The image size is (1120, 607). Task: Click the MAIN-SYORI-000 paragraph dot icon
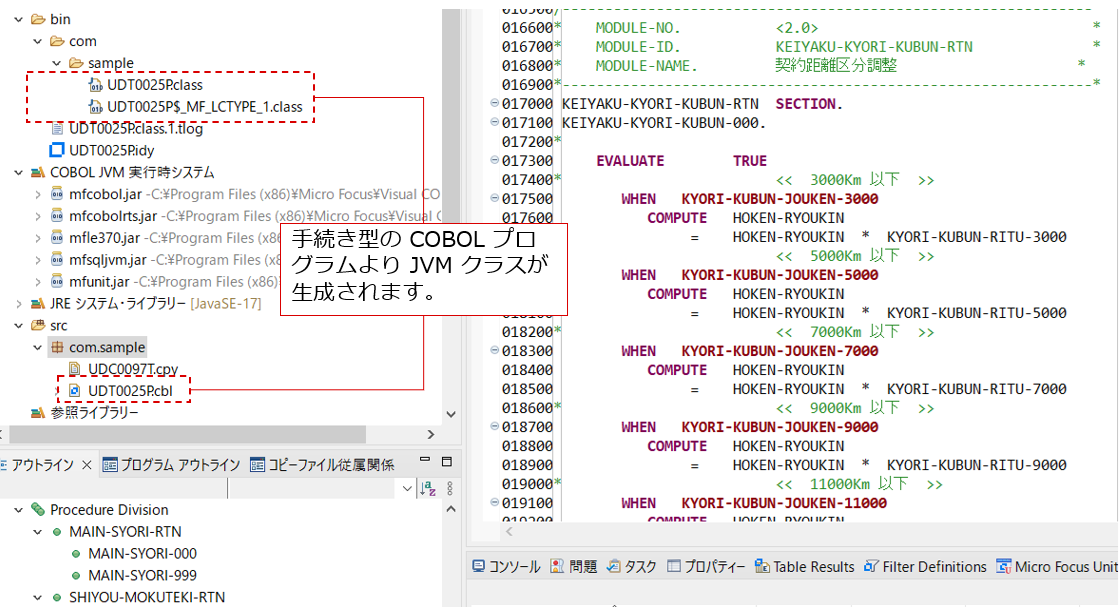76,553
